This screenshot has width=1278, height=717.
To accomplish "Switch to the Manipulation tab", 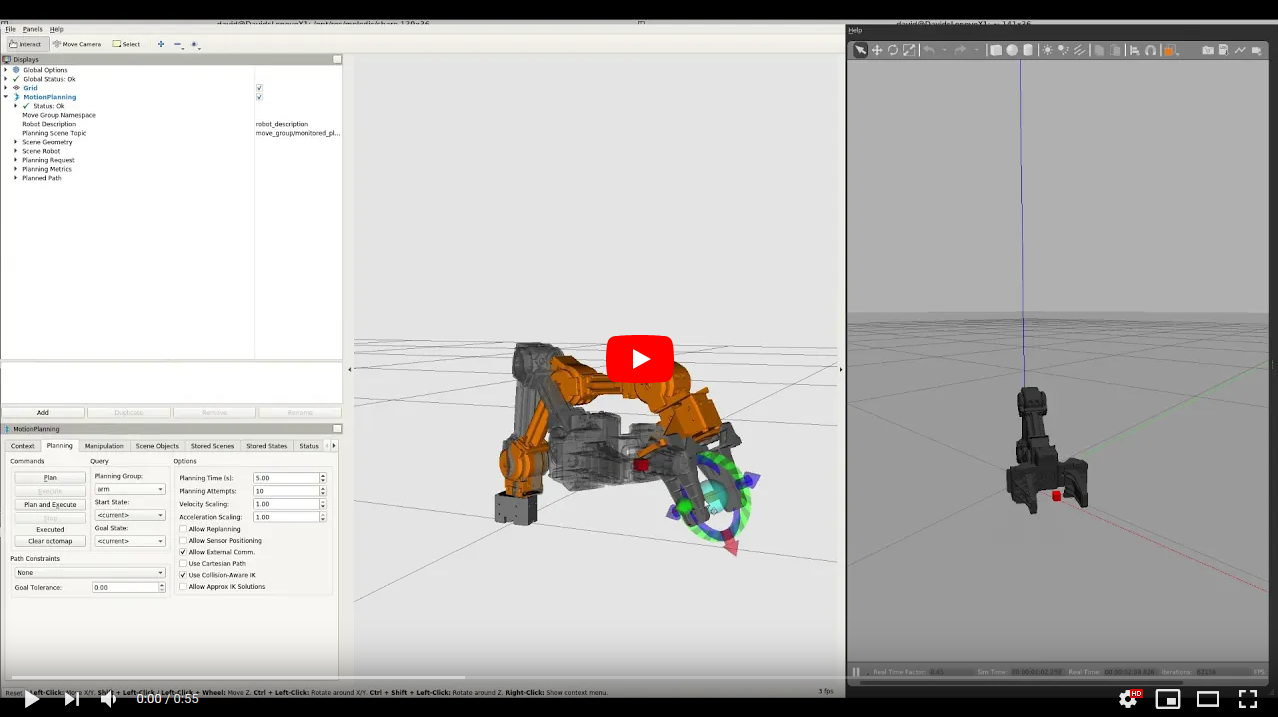I will tap(104, 446).
